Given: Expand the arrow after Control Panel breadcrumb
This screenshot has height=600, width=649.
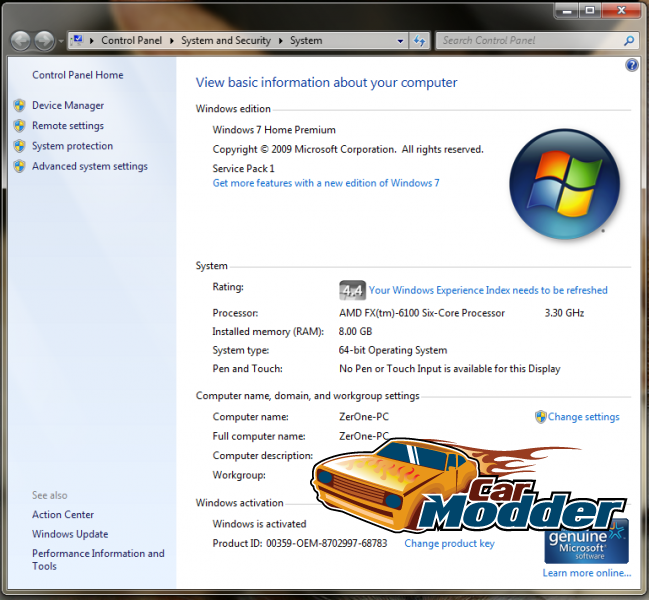Looking at the screenshot, I should (172, 41).
